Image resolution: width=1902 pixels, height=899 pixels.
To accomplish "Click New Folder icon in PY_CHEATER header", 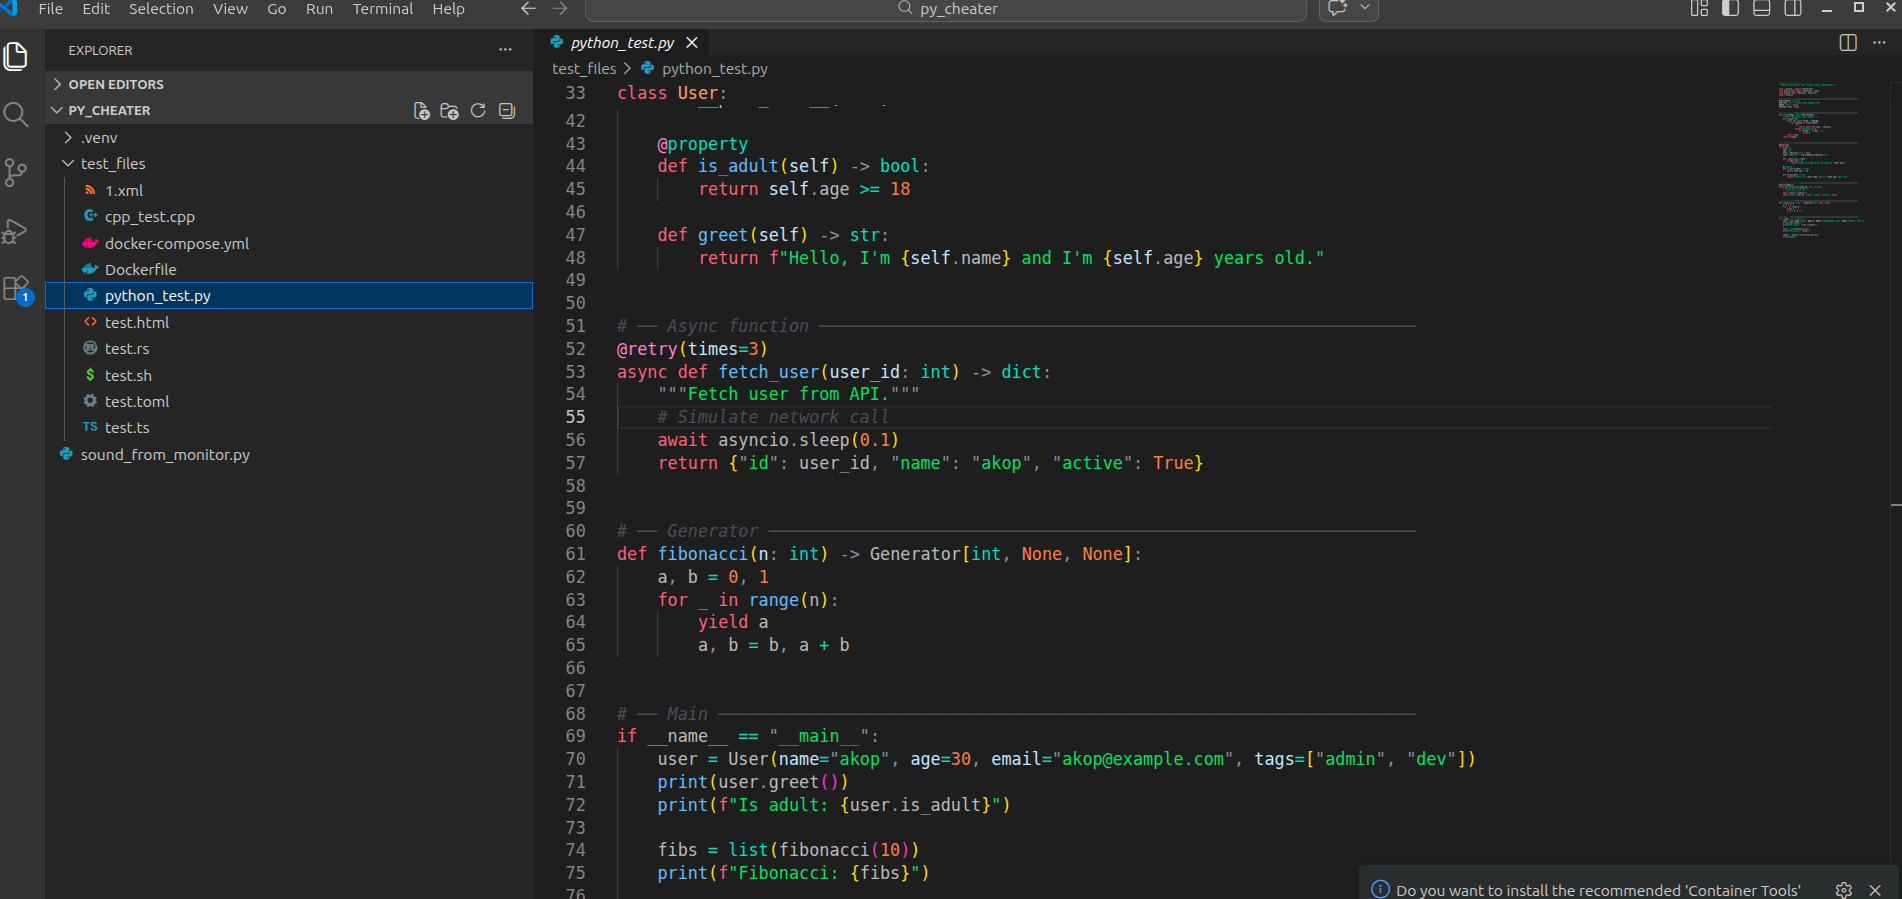I will (x=450, y=111).
